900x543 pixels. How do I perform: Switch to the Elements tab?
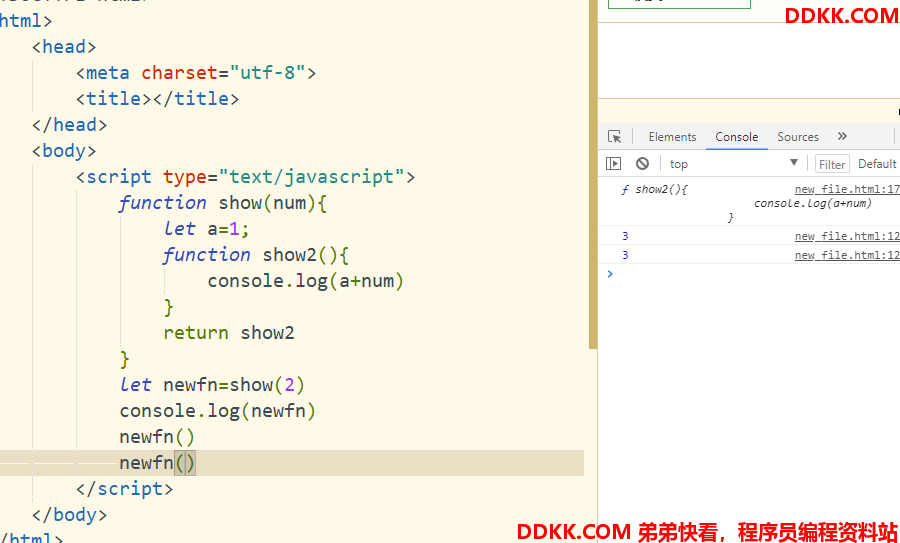click(672, 137)
